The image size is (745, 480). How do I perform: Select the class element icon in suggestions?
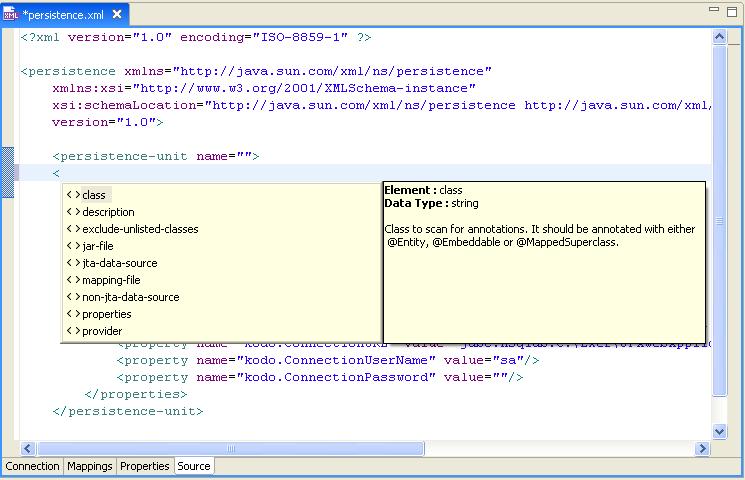(x=73, y=195)
